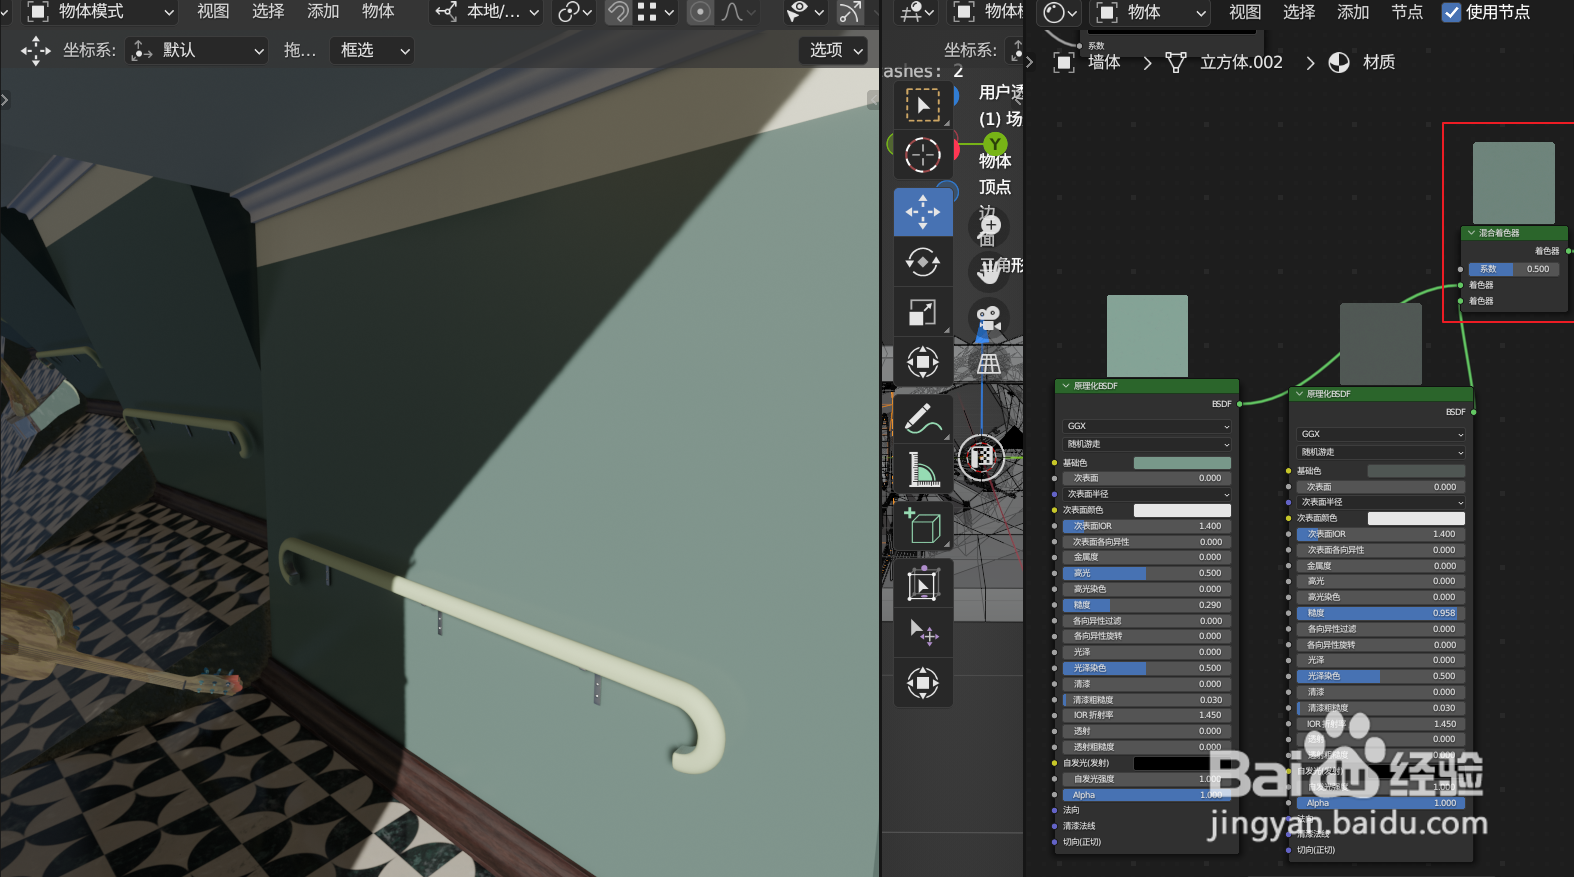Click the checkered render icon in middle viewport

982,457
